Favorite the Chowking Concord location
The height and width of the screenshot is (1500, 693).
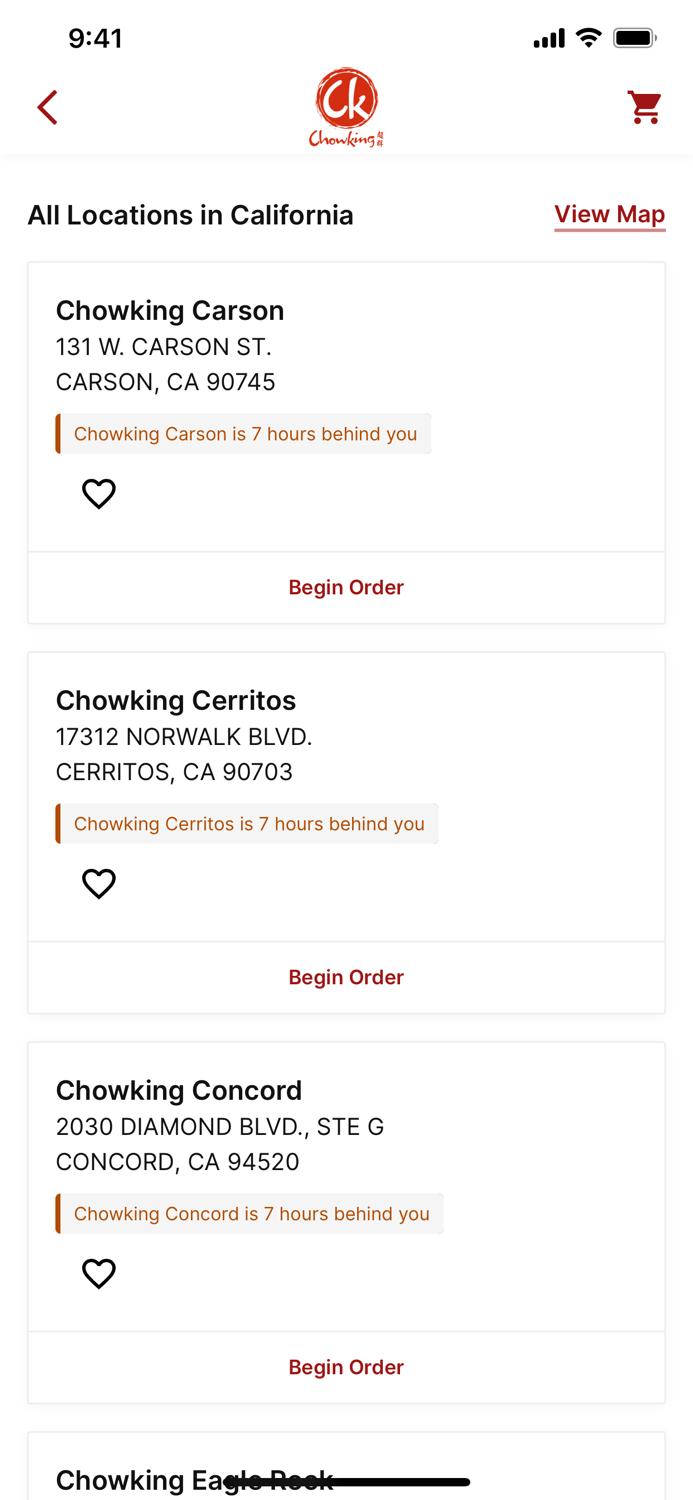point(99,1273)
